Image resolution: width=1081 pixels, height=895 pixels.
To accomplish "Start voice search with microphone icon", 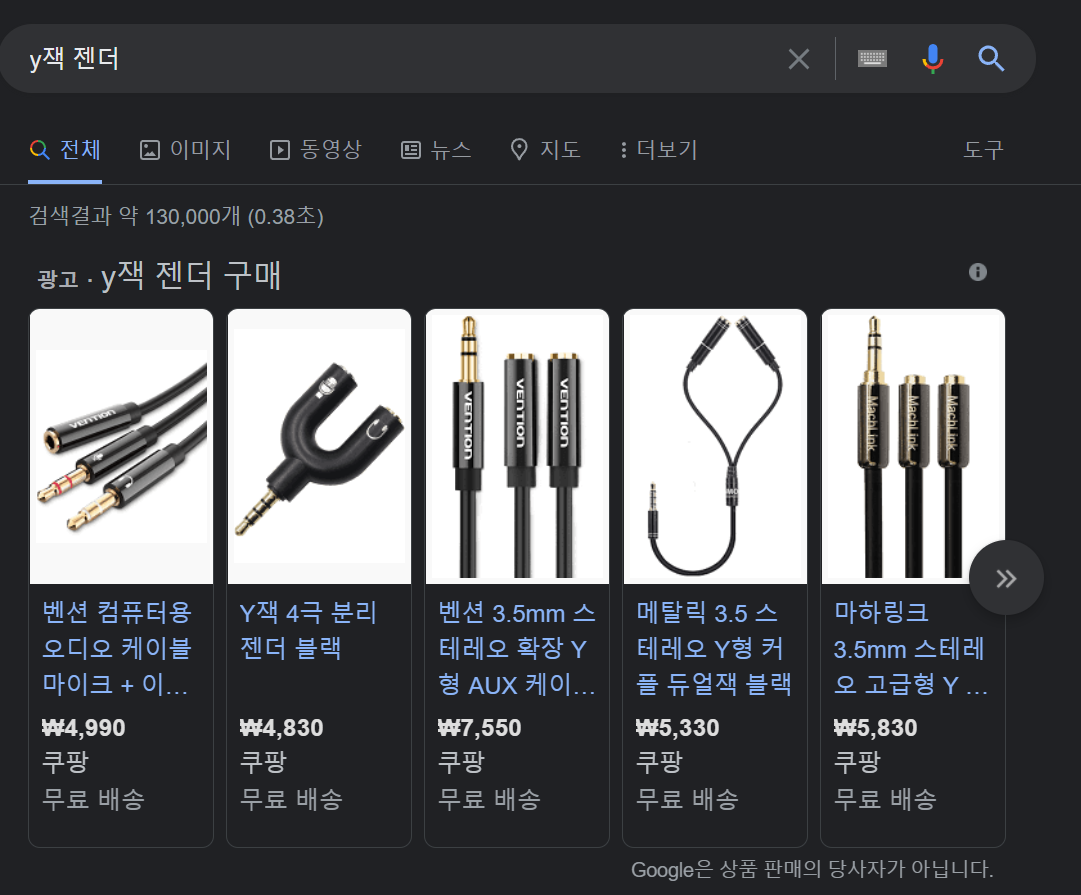I will [932, 59].
